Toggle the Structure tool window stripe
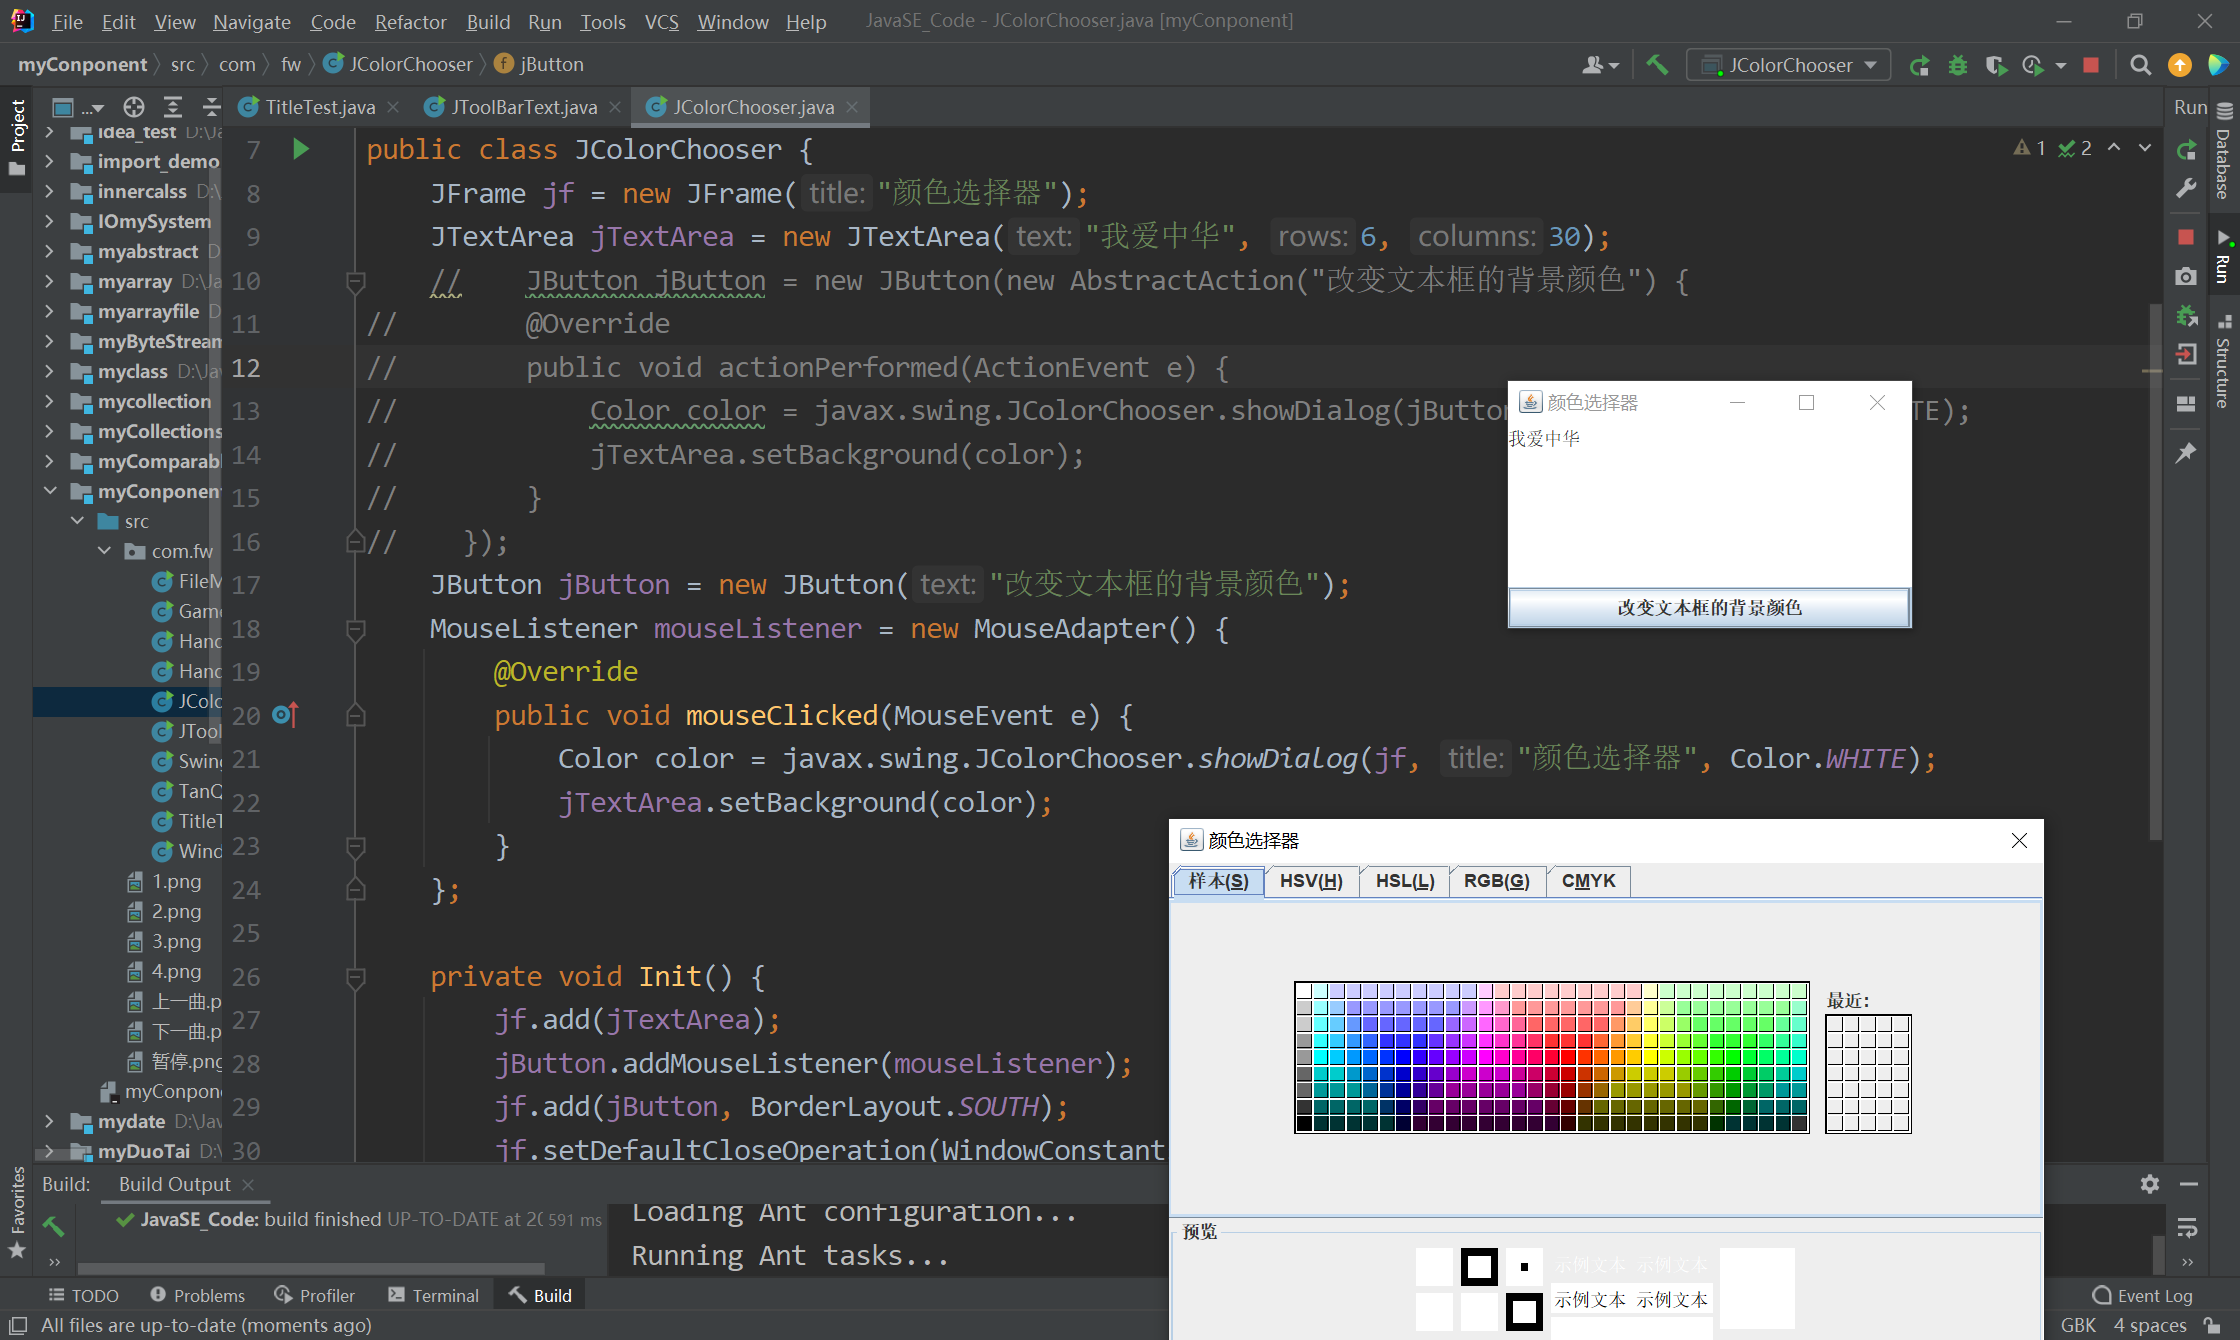Screen dimensions: 2240x1340 pyautogui.click(x=2224, y=362)
